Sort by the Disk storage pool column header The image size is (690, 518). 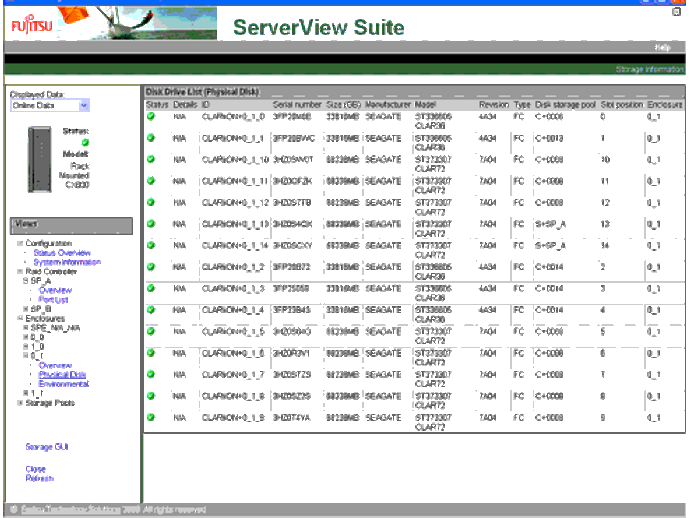565,105
